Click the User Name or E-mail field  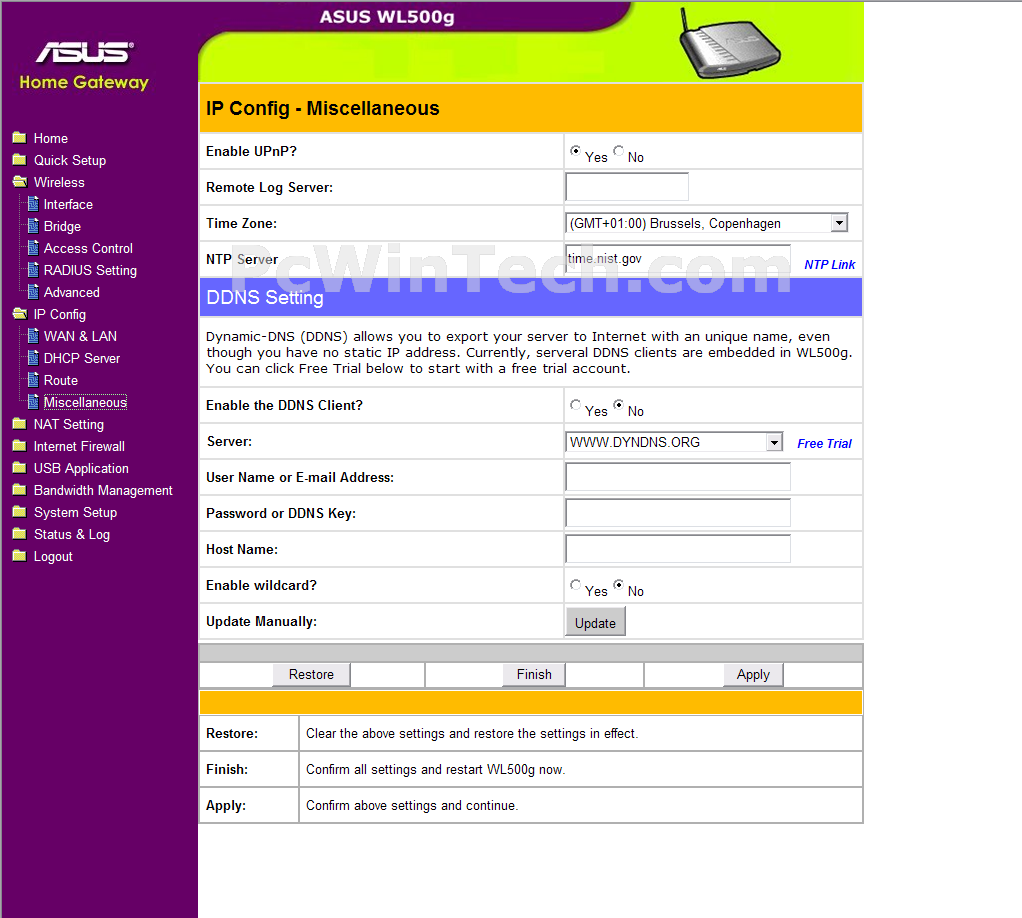(678, 477)
